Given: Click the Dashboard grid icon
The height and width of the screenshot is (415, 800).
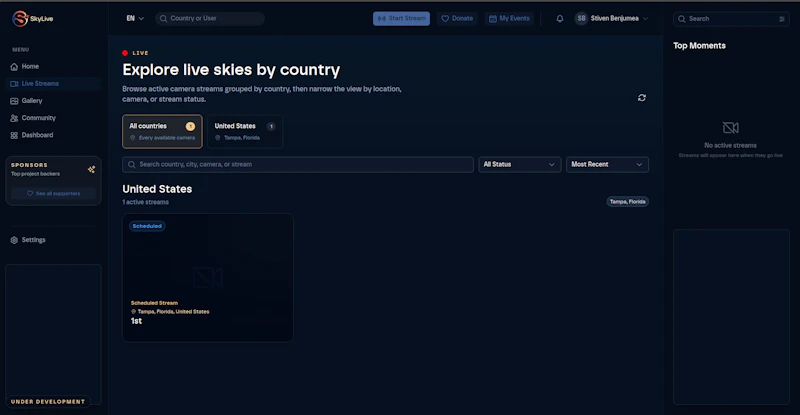Looking at the screenshot, I should click(x=14, y=135).
